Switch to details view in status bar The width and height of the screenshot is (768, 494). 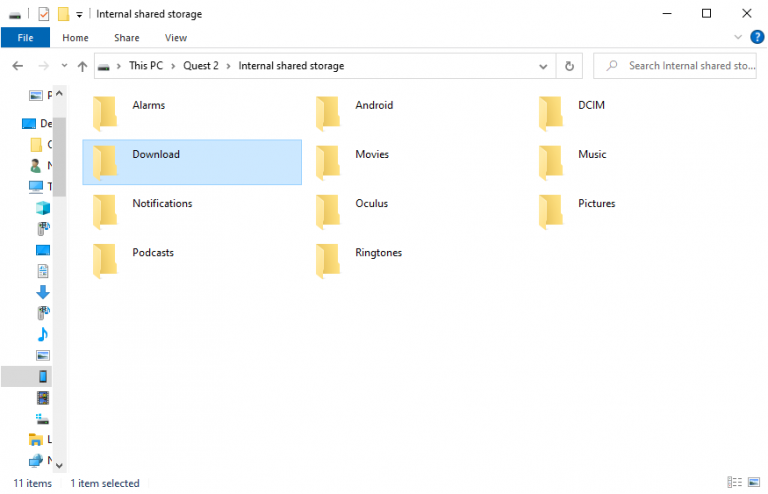tap(735, 483)
